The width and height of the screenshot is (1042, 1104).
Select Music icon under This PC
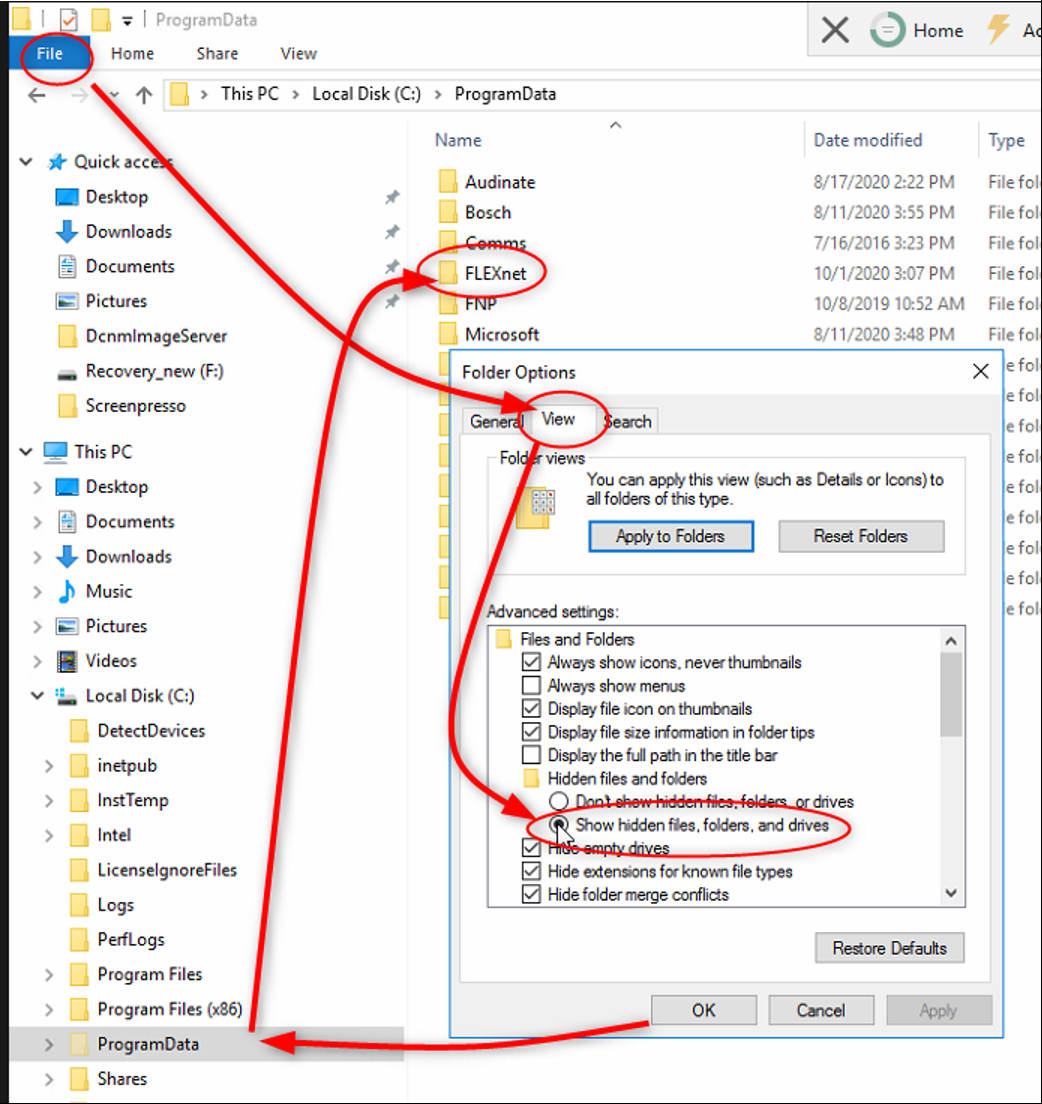[x=67, y=591]
